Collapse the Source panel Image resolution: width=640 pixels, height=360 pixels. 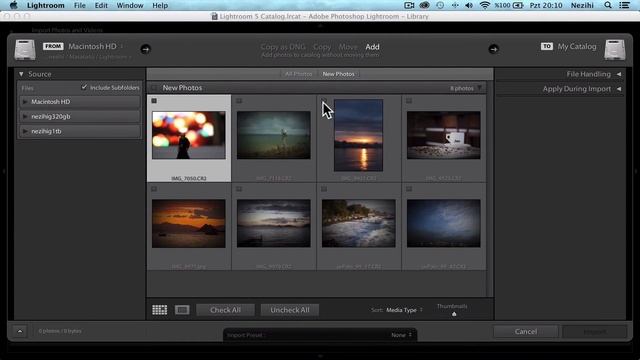tap(21, 74)
